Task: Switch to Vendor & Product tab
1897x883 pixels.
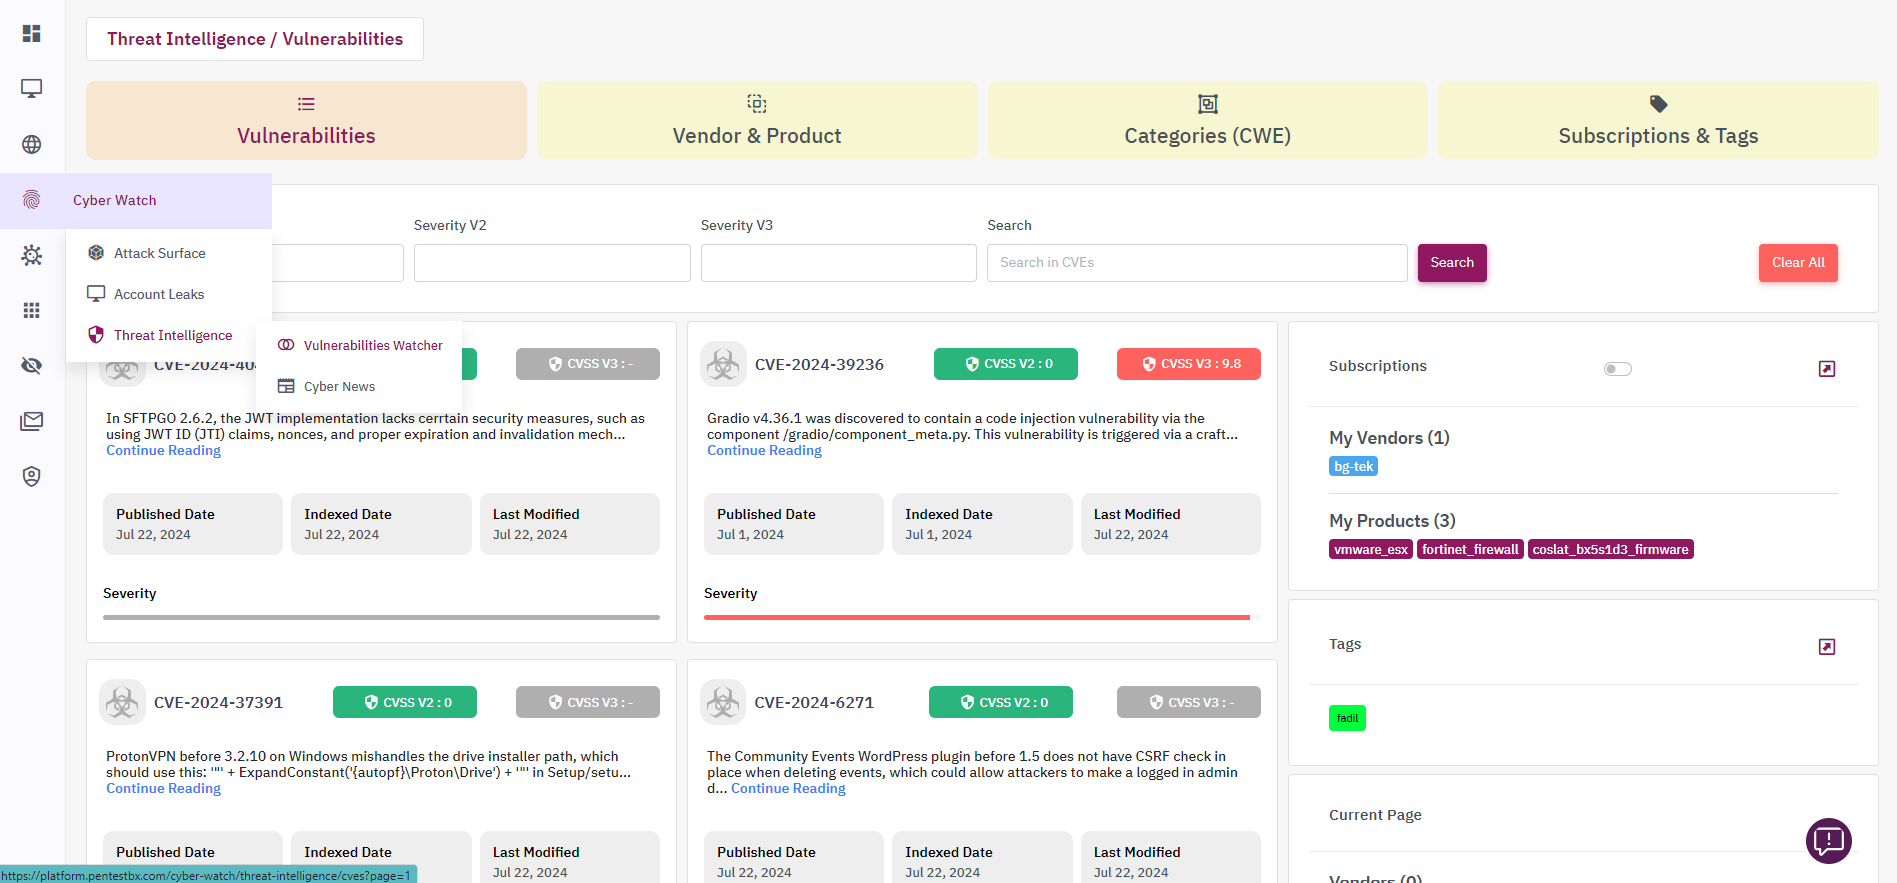Action: pos(757,120)
